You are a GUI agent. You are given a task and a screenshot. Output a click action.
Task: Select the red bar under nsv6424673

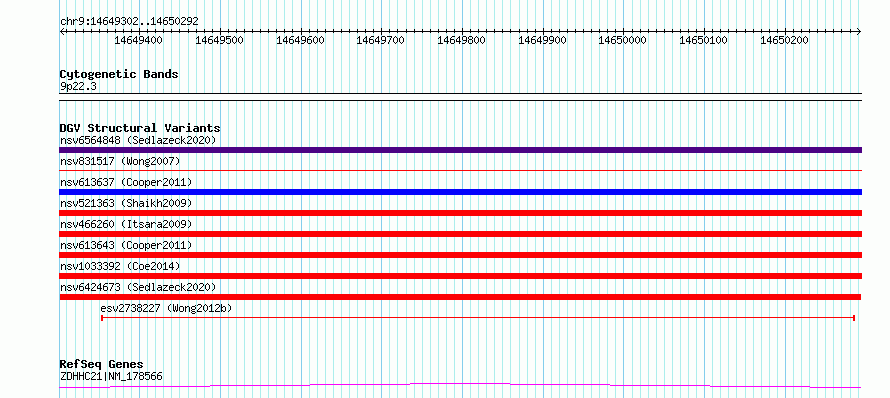click(460, 297)
